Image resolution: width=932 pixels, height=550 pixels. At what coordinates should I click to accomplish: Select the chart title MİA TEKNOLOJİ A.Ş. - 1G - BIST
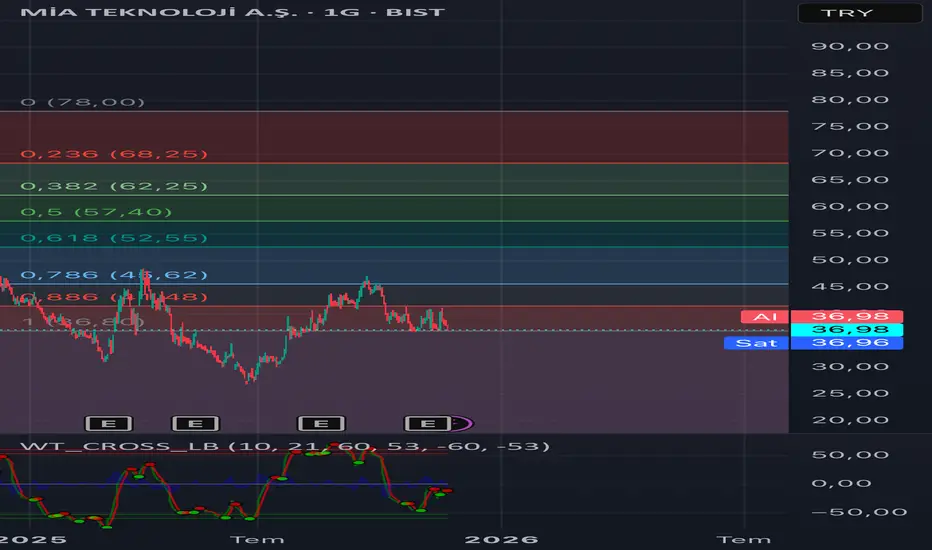232,12
